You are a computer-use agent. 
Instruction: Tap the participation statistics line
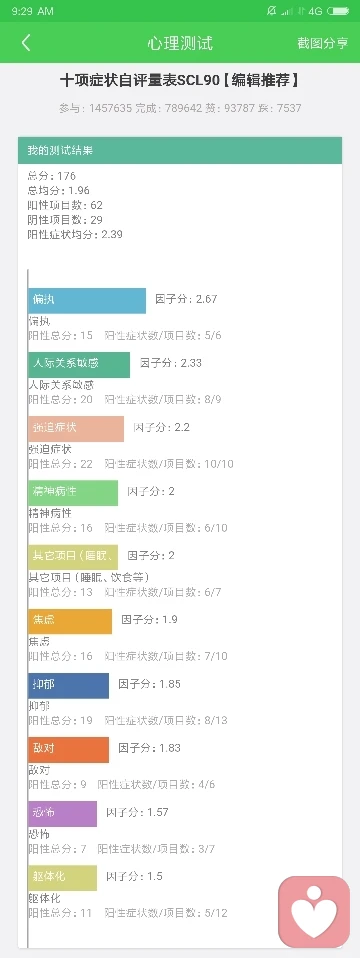click(x=180, y=108)
